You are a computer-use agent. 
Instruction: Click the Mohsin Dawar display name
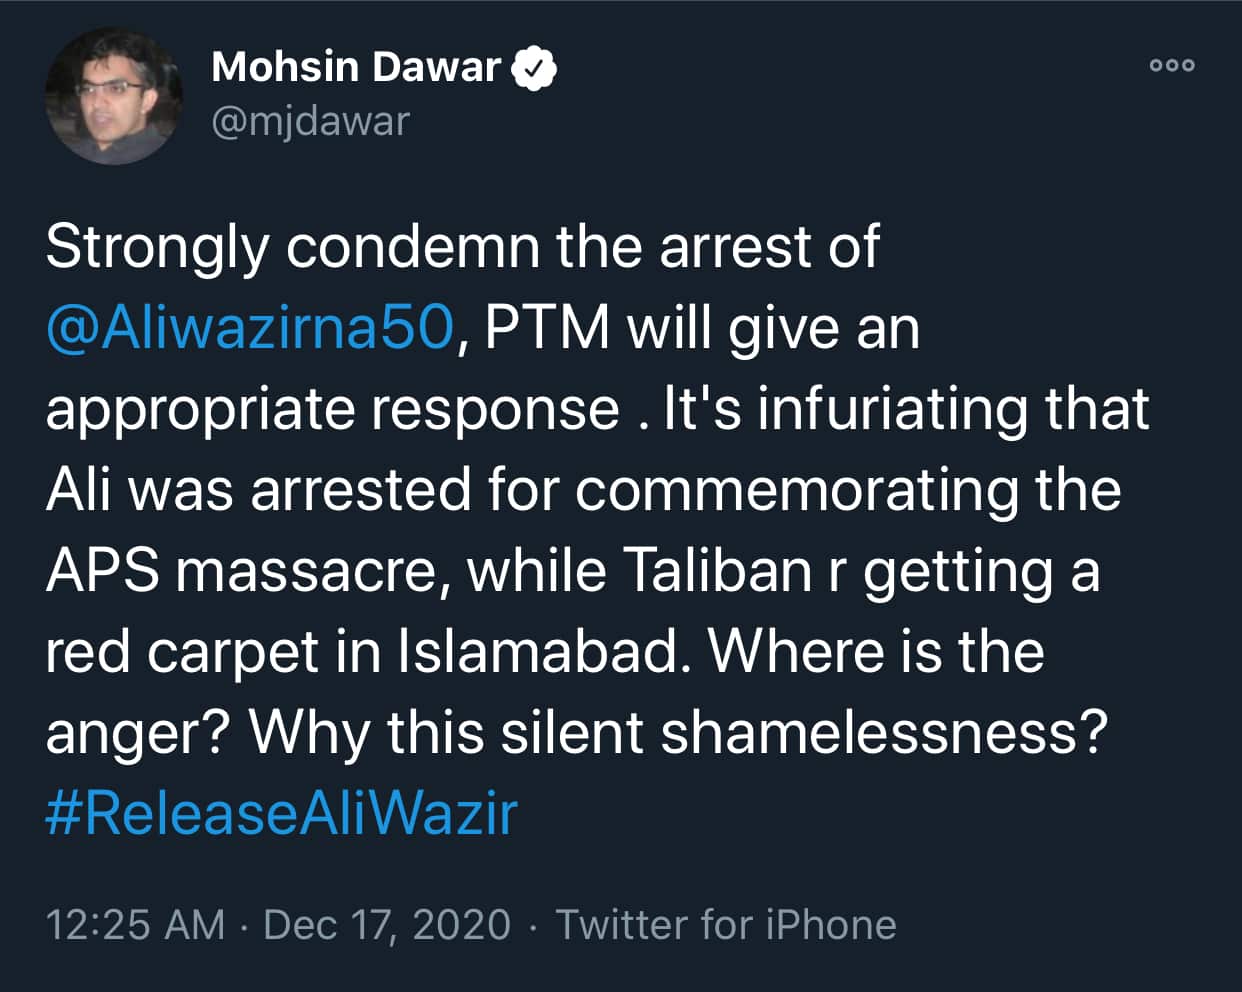click(355, 67)
